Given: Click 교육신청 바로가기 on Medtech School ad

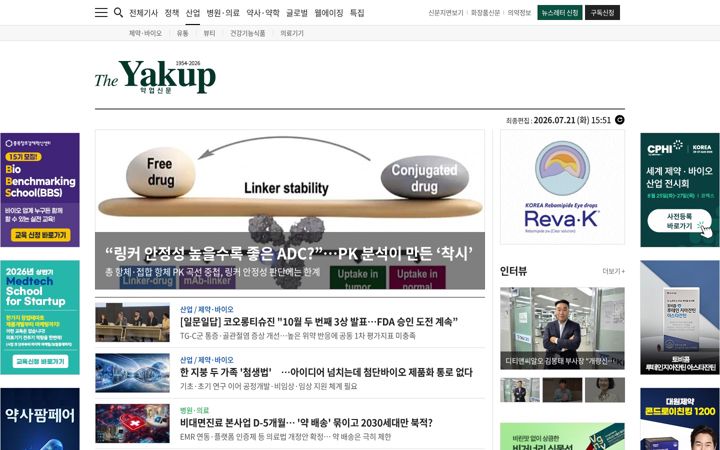Looking at the screenshot, I should [40, 361].
